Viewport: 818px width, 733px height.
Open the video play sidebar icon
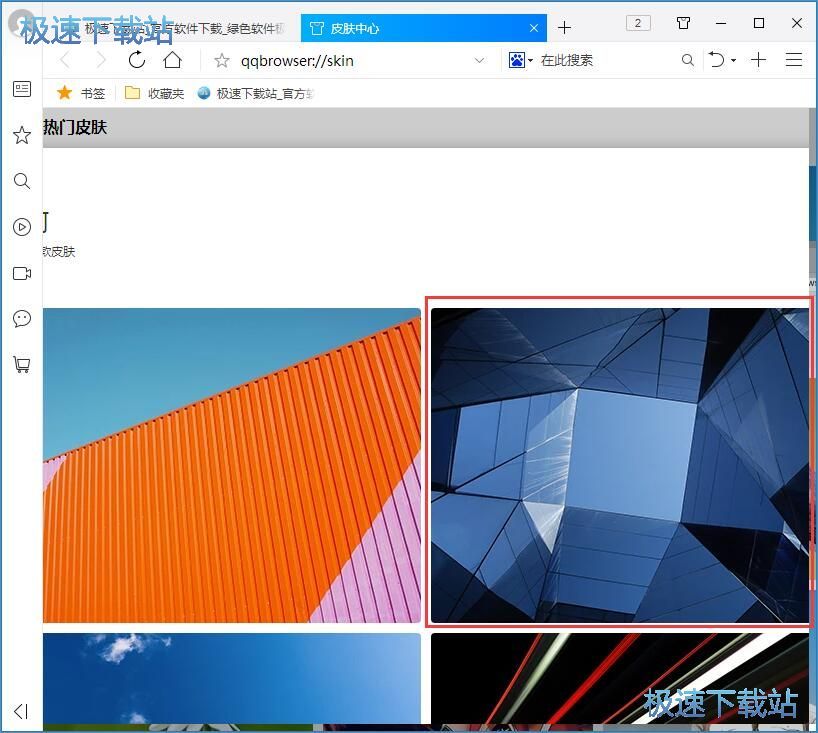pyautogui.click(x=21, y=227)
